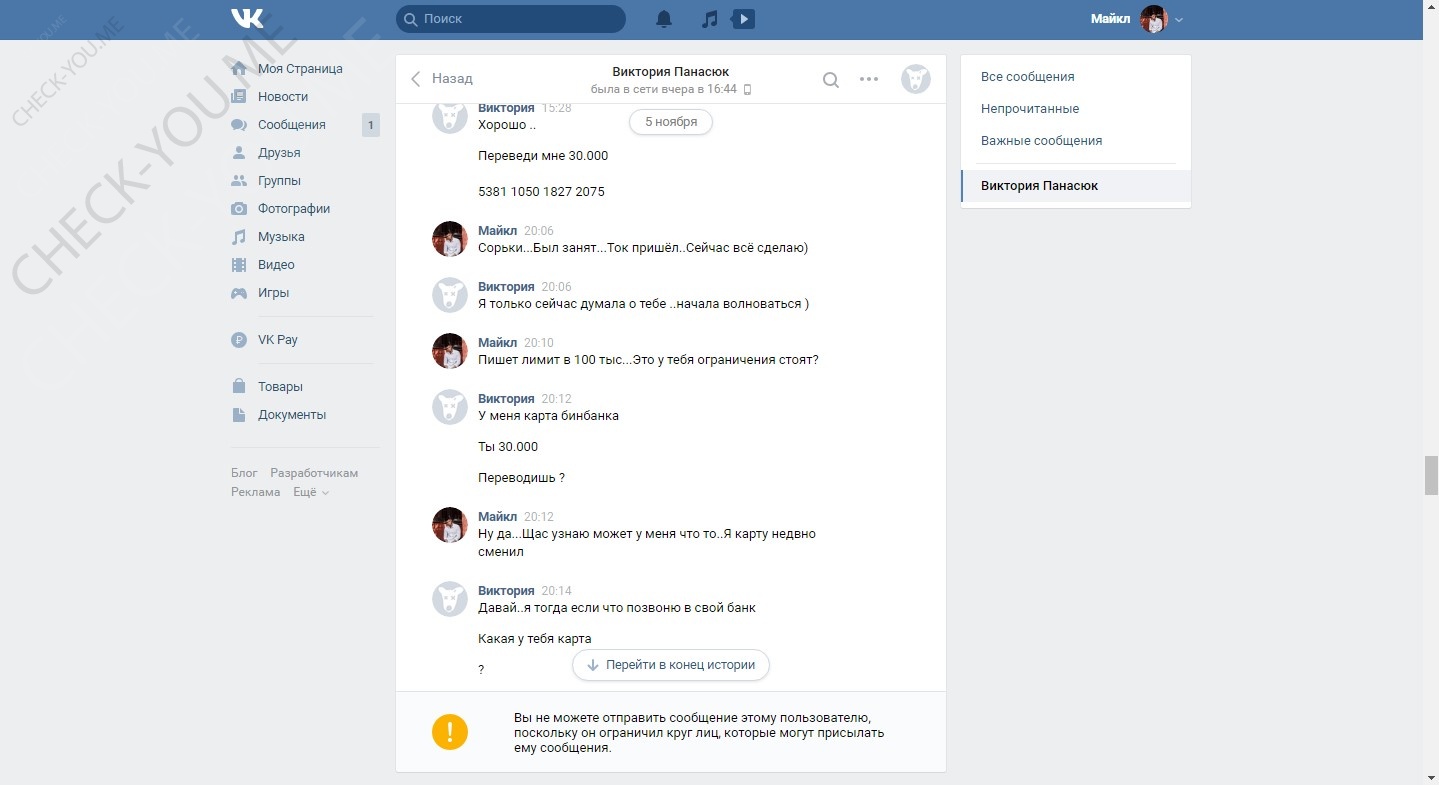Open Группы in the sidebar
This screenshot has height=785, width=1439.
[279, 181]
